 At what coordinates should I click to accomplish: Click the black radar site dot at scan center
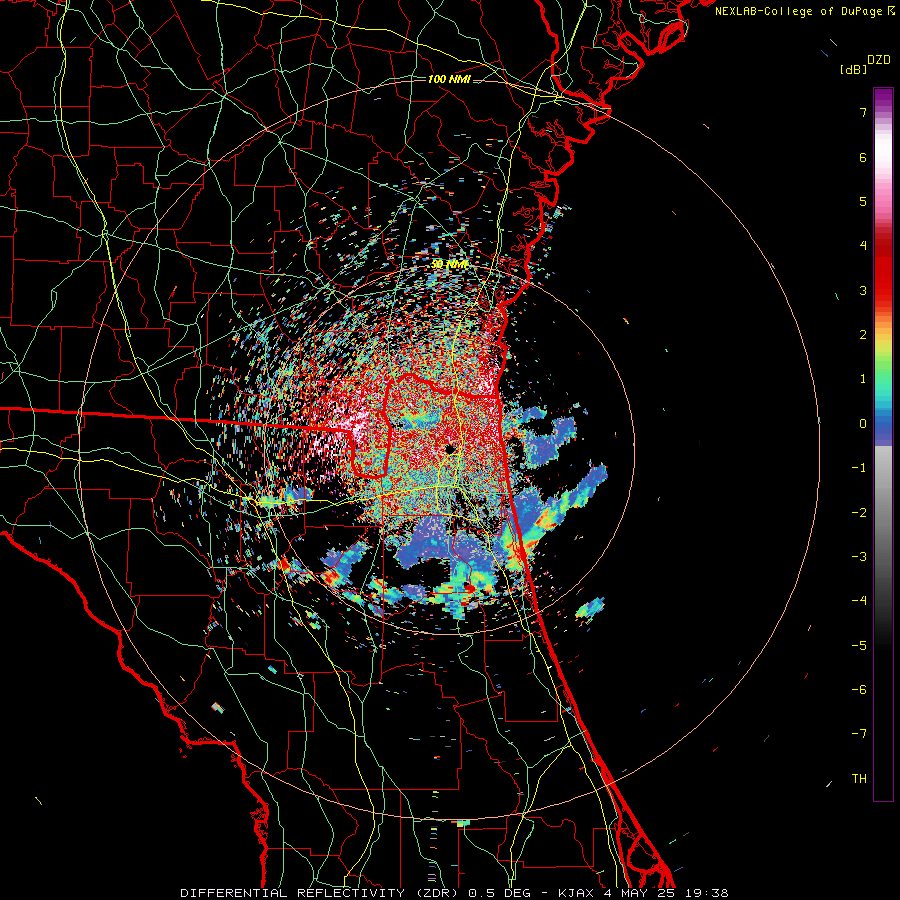point(450,449)
